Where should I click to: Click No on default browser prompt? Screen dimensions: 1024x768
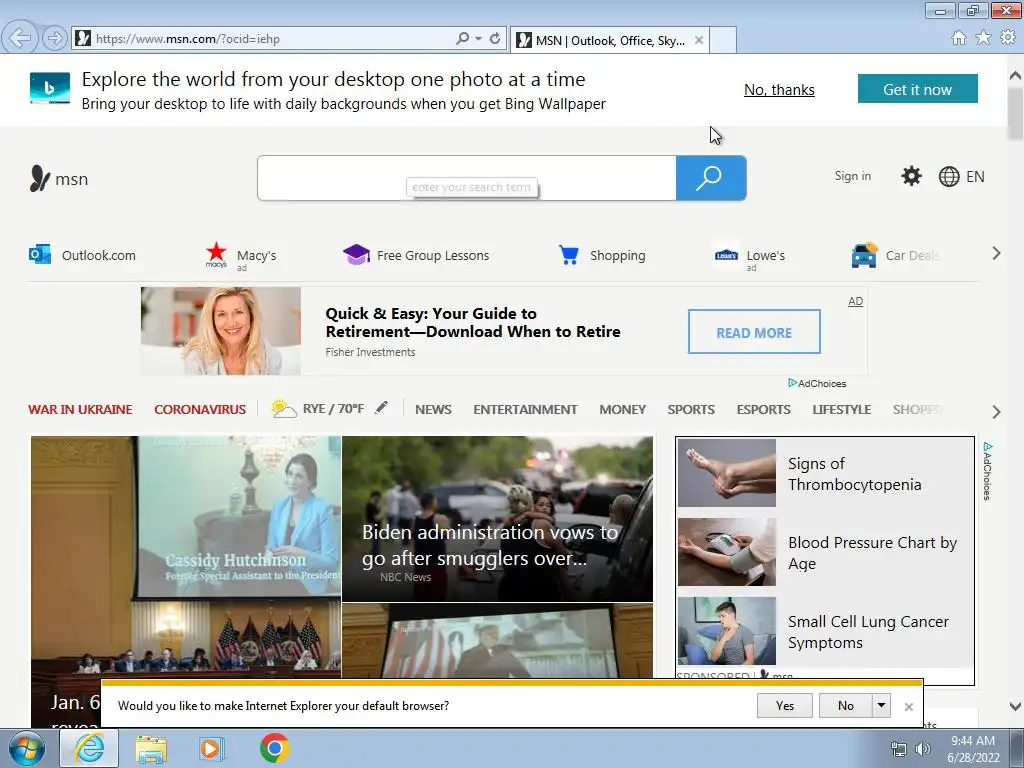846,705
